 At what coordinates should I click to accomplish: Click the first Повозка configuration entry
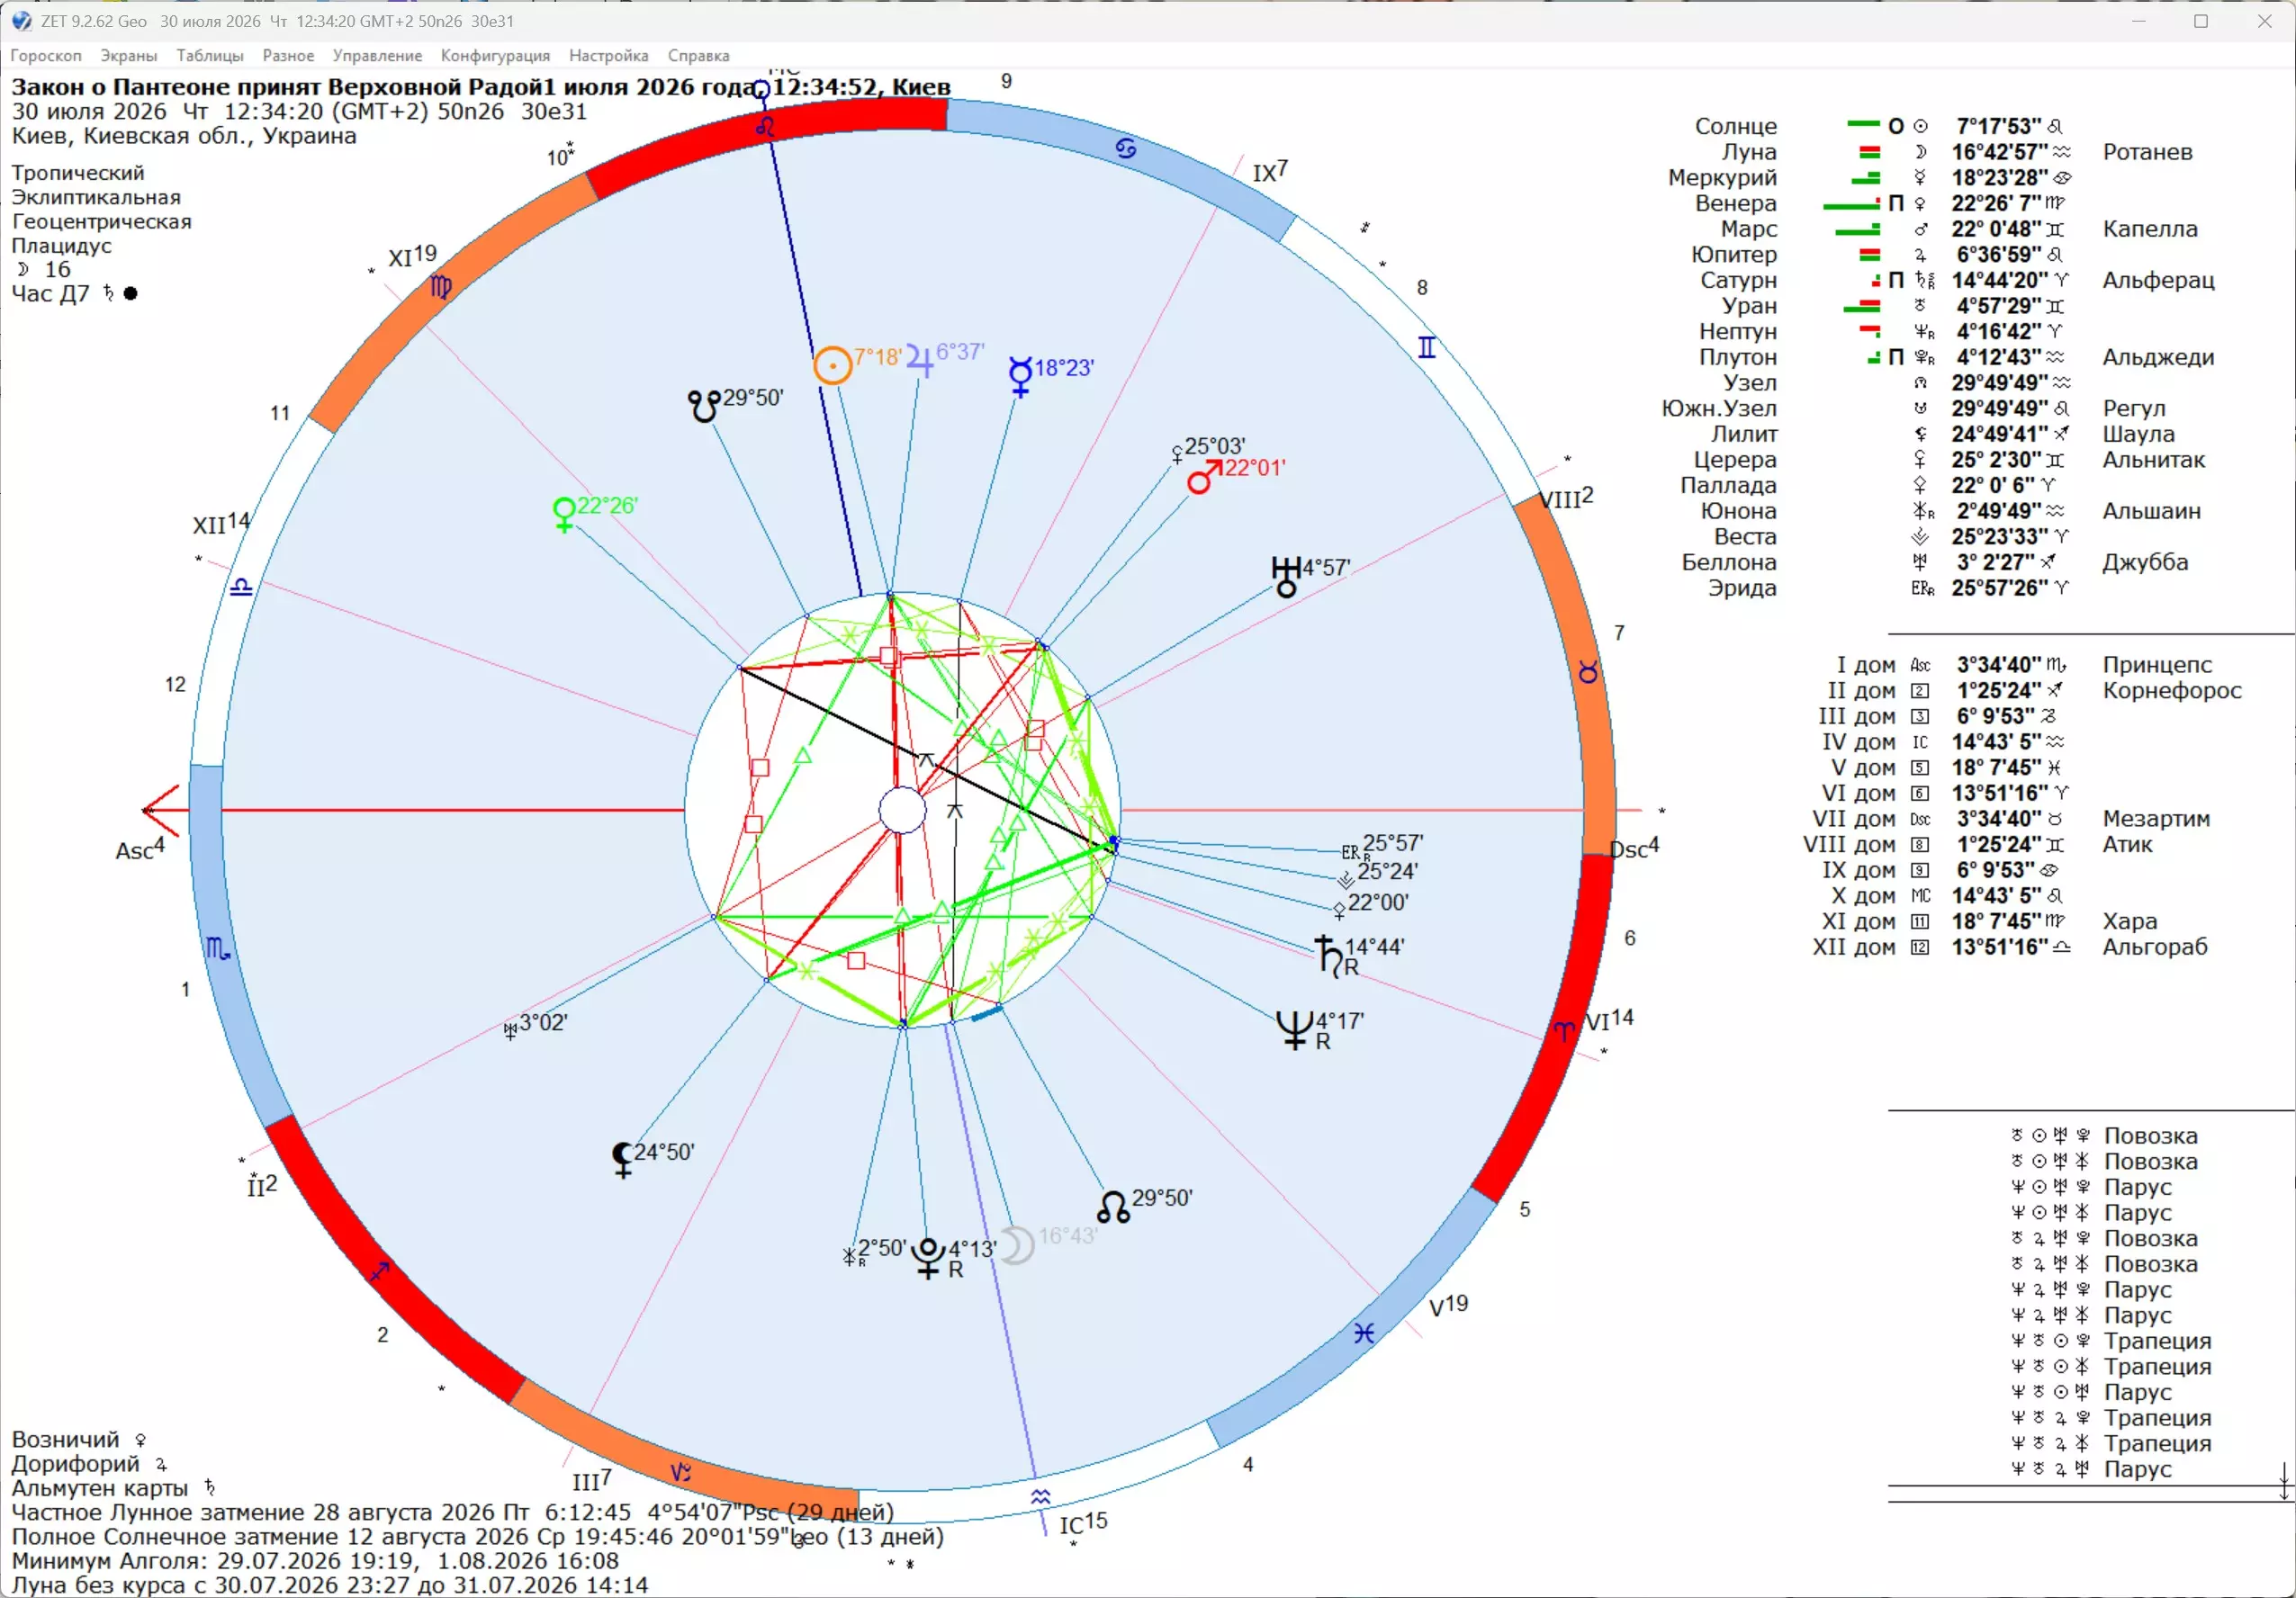[2104, 1136]
